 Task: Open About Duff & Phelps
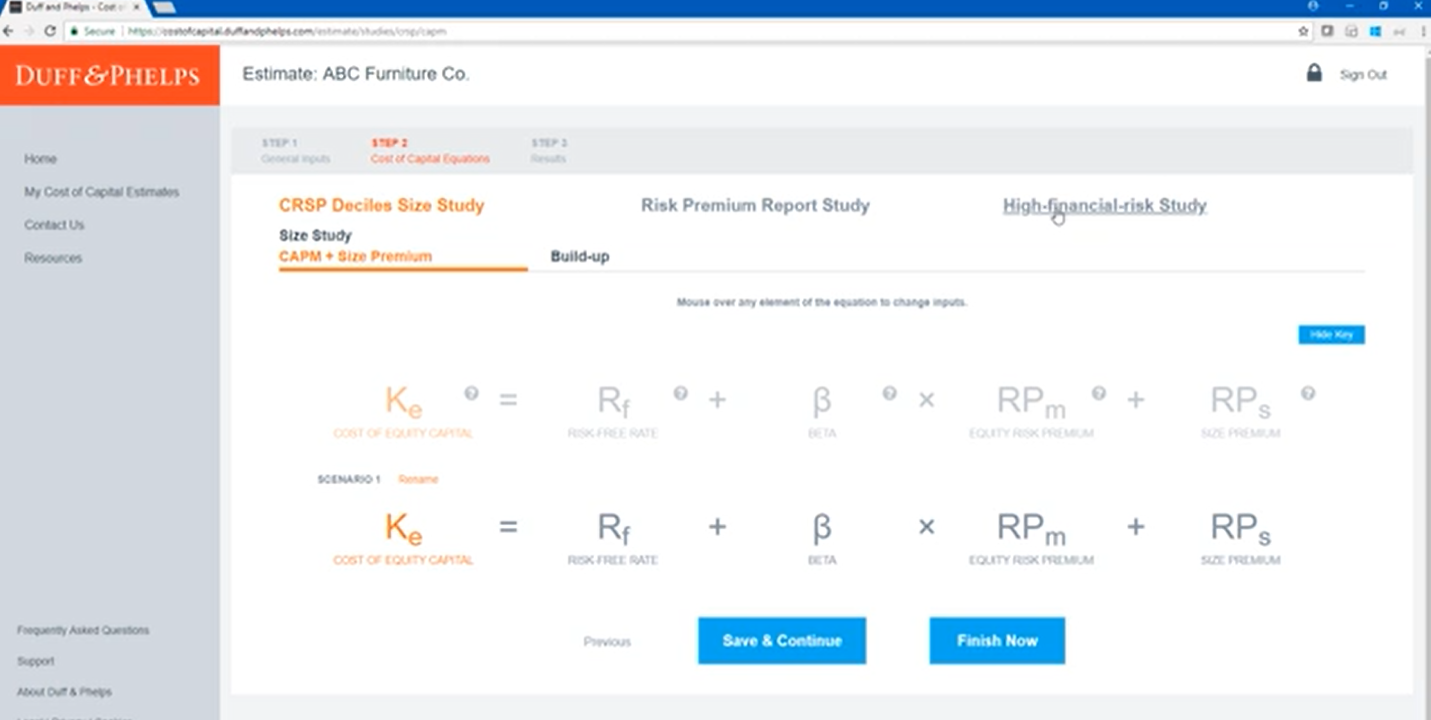coord(64,692)
